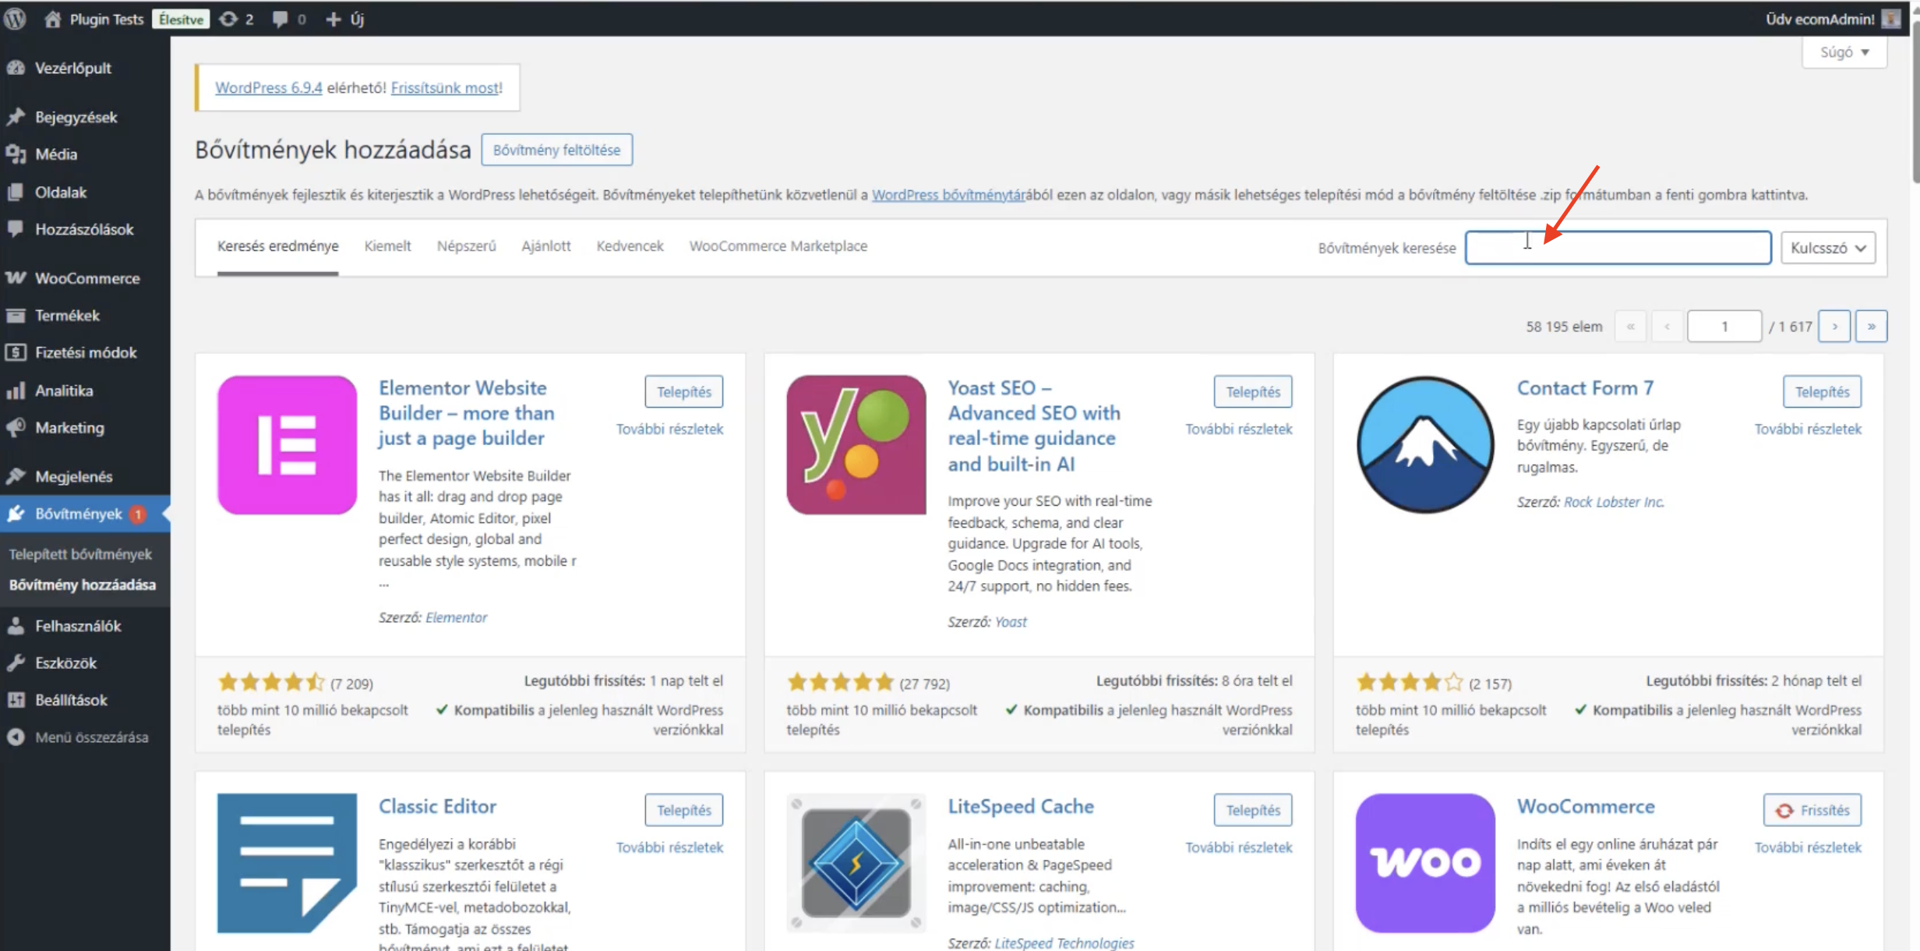The image size is (1920, 951).
Task: Click the Termékek products icon
Action: [16, 315]
